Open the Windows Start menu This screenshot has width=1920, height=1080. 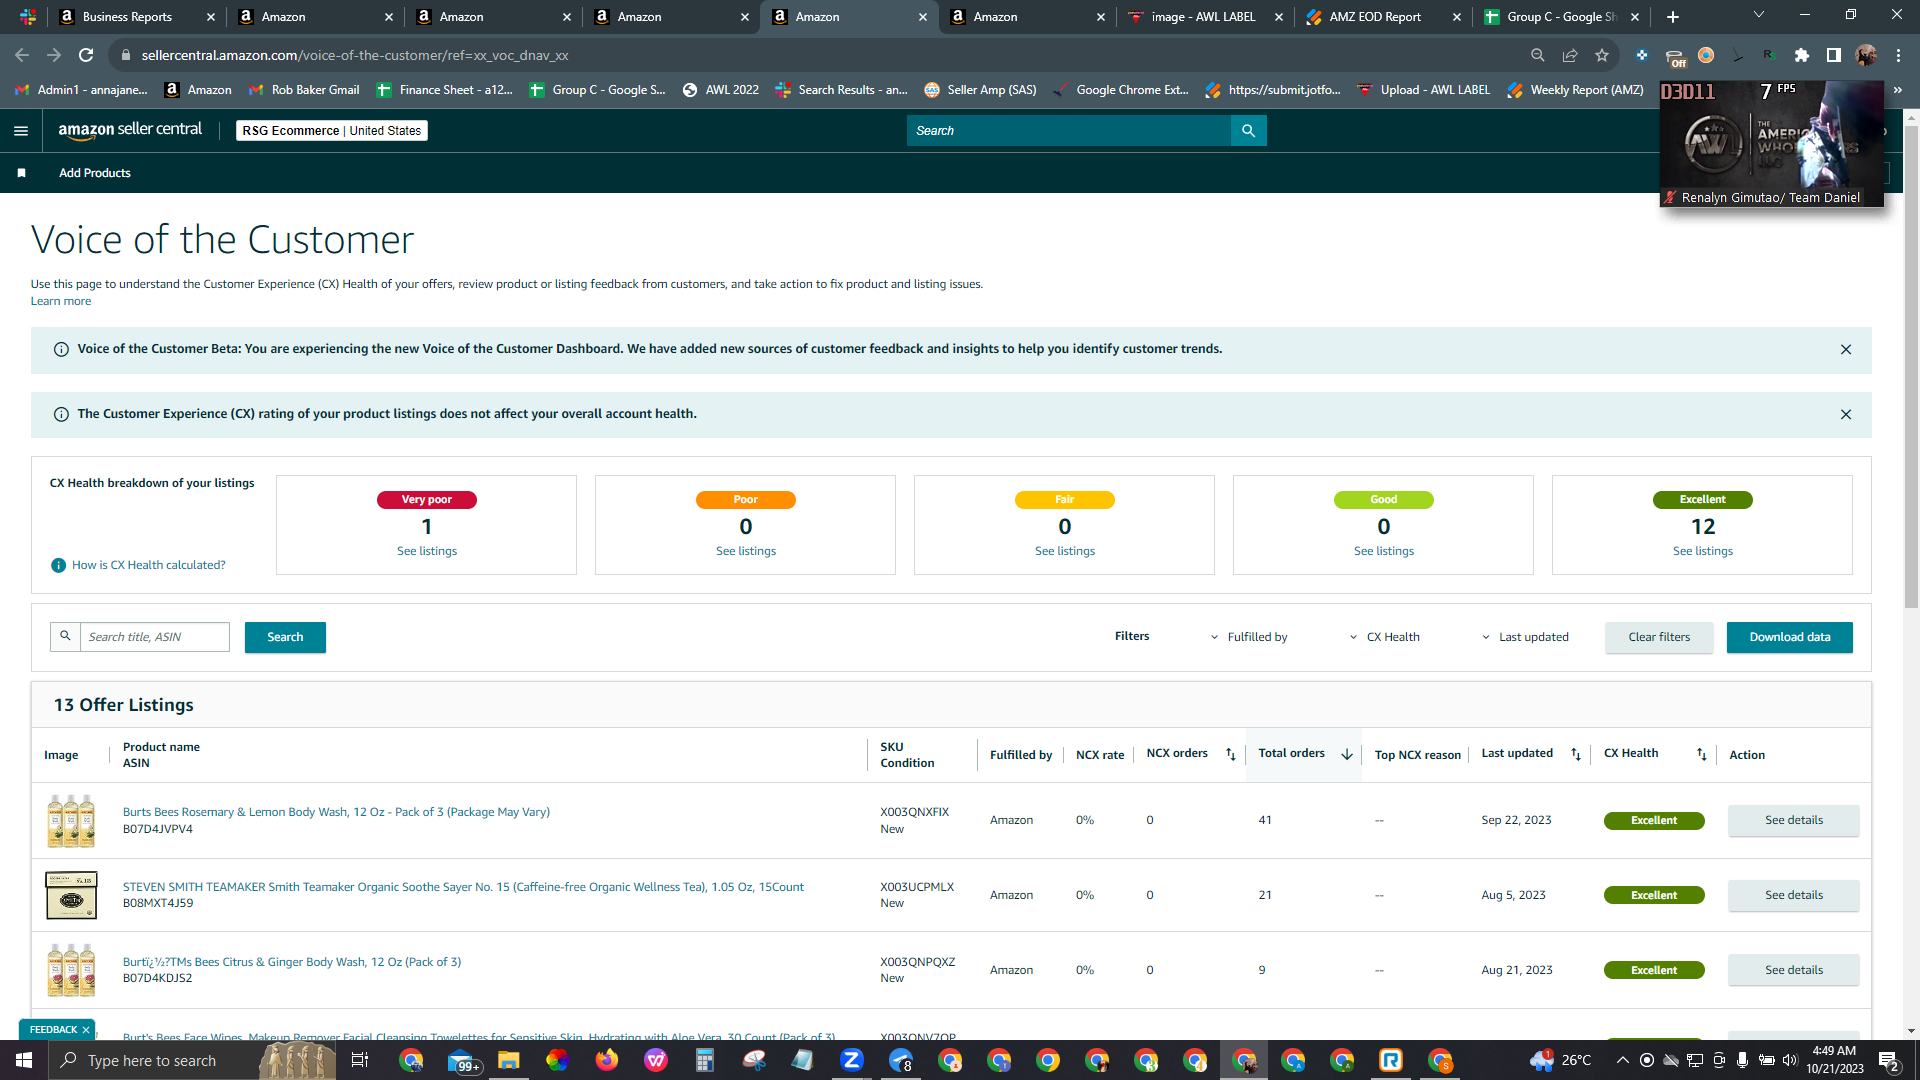click(24, 1061)
